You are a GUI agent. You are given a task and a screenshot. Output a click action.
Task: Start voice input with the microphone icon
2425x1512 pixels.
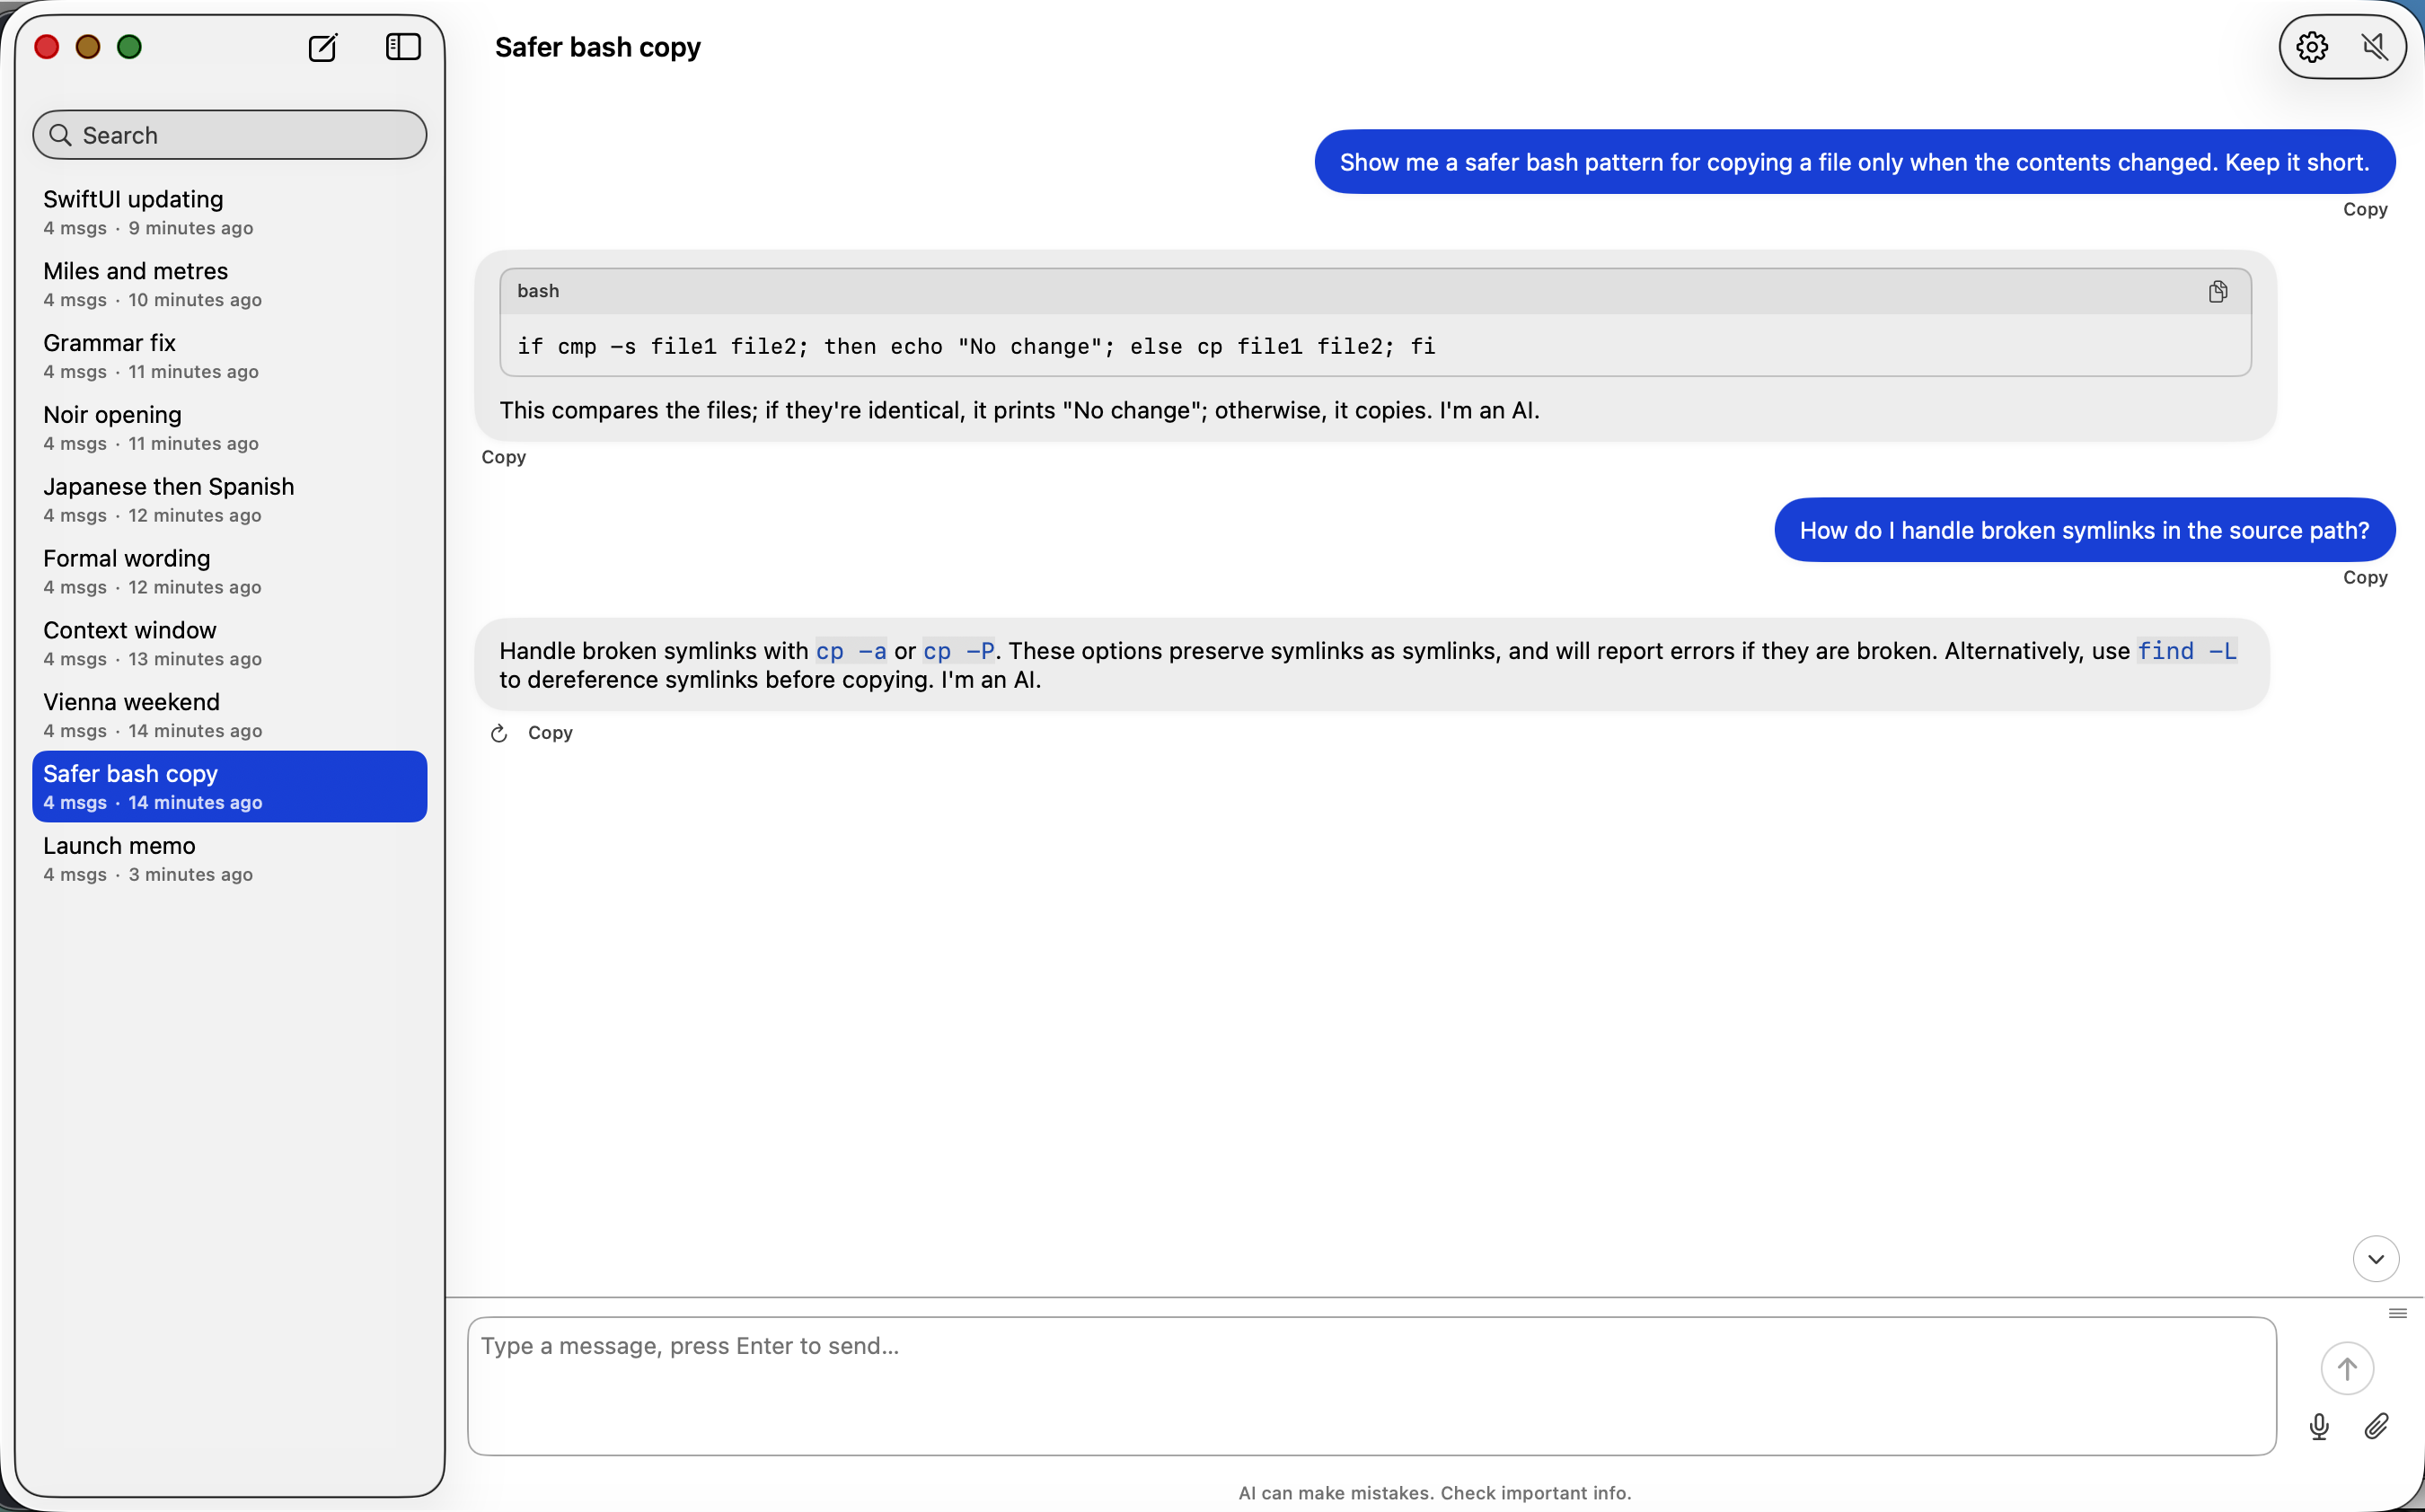(x=2317, y=1427)
